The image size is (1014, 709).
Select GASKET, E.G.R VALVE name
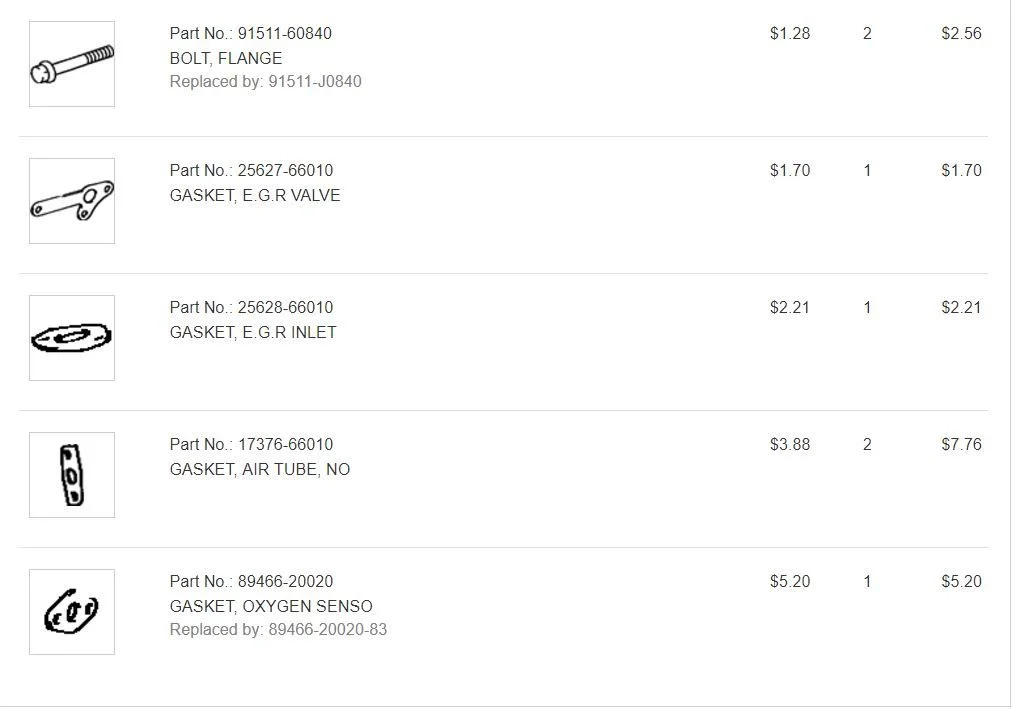255,195
